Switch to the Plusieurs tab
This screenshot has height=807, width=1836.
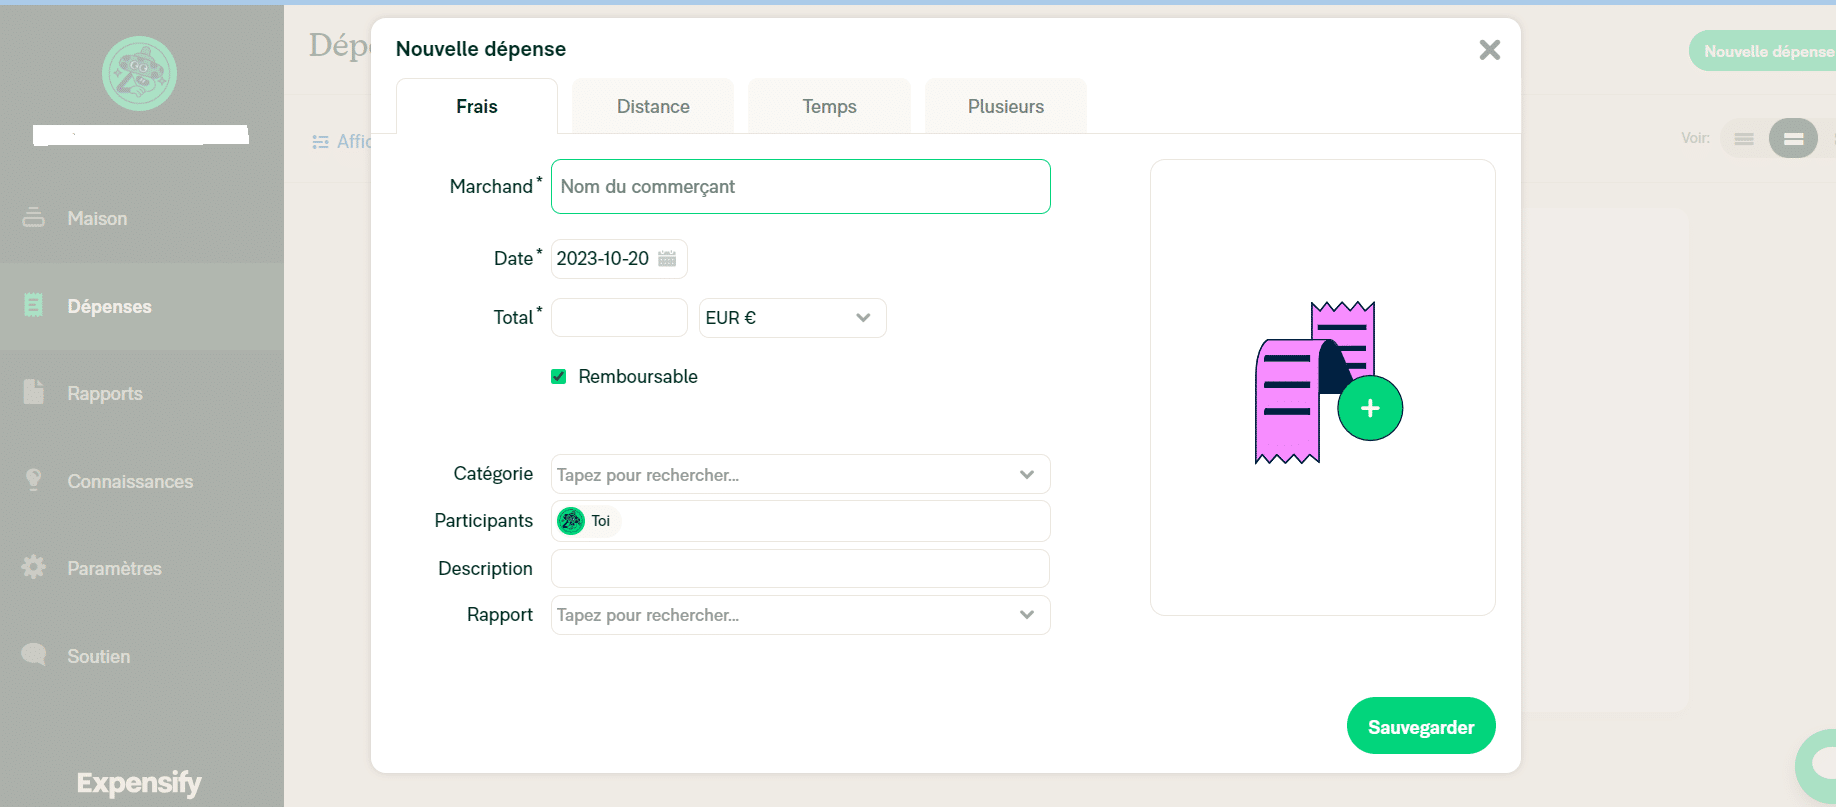pos(1006,106)
